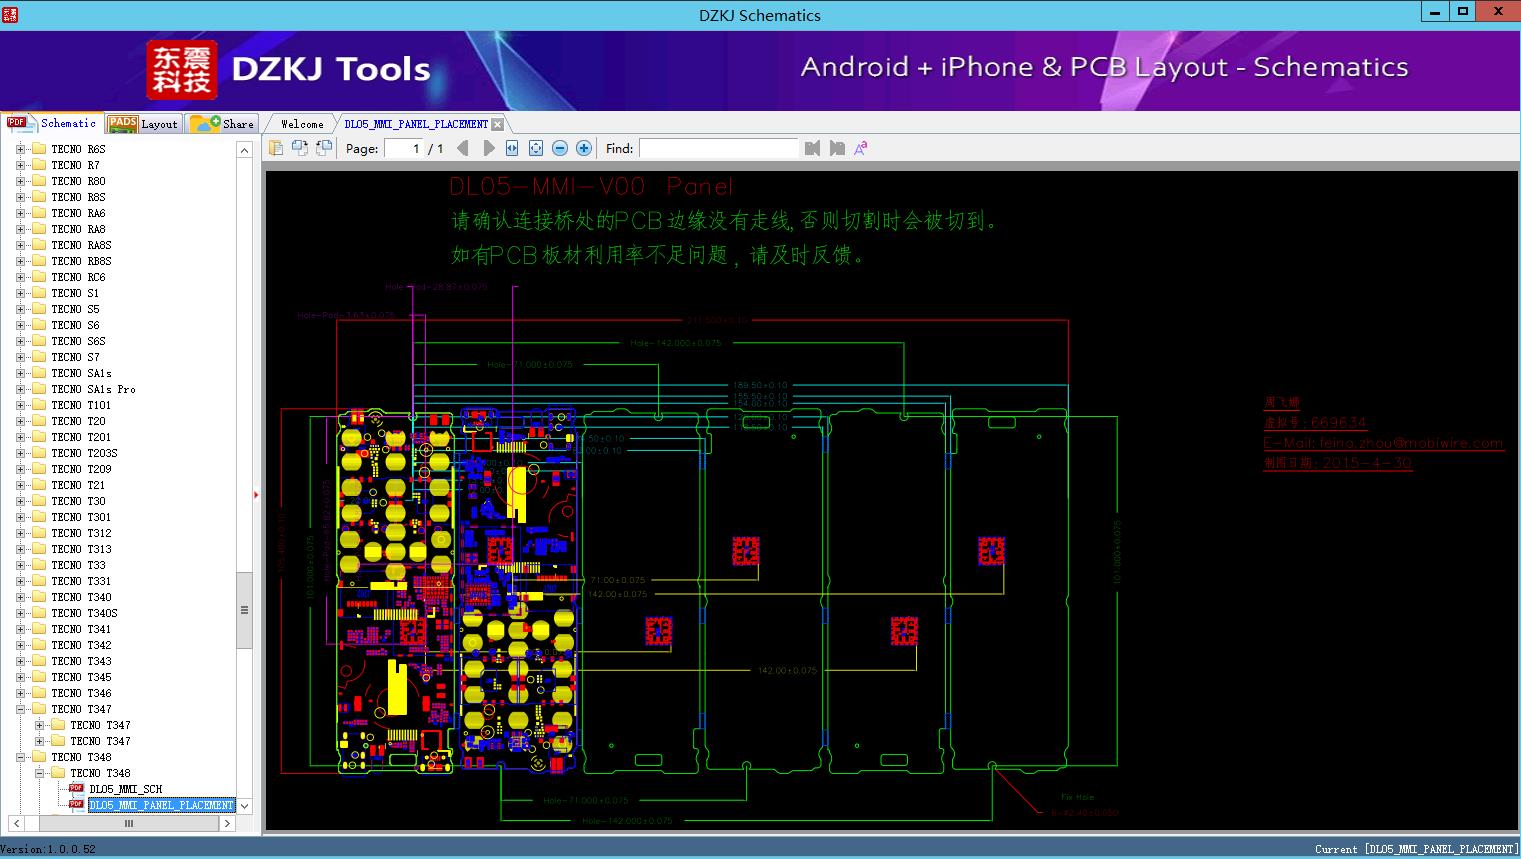Screen dimensions: 1521x859
Task: Collapse the left tree panel with splitter arrow
Action: (256, 494)
